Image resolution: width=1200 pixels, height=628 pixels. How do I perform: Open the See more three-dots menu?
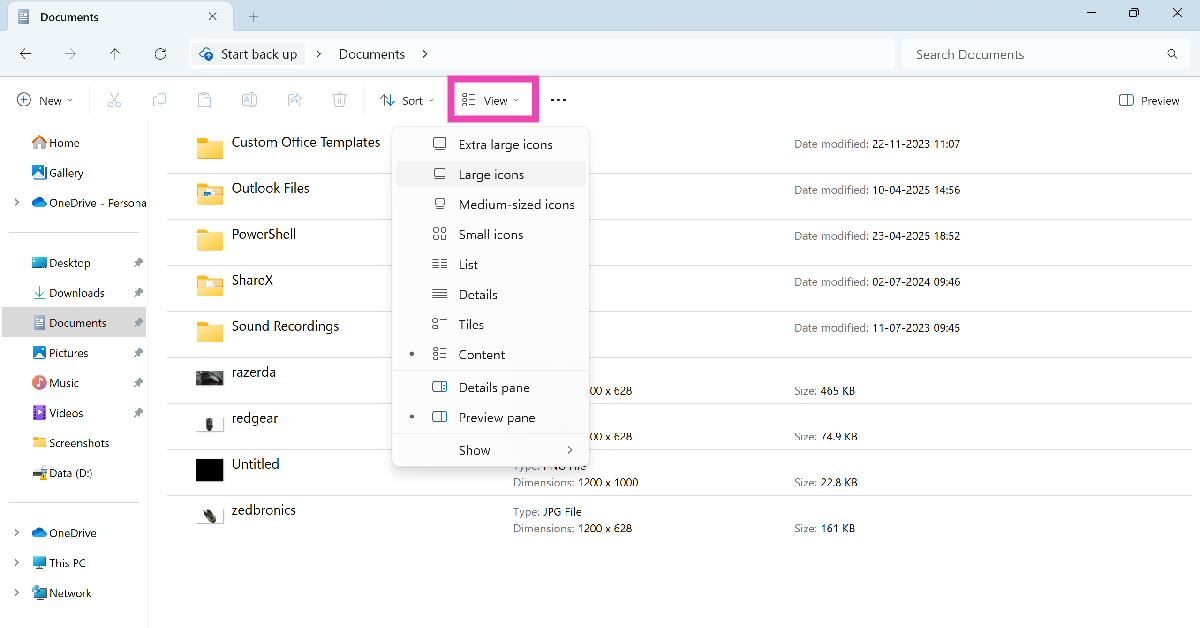coord(558,100)
